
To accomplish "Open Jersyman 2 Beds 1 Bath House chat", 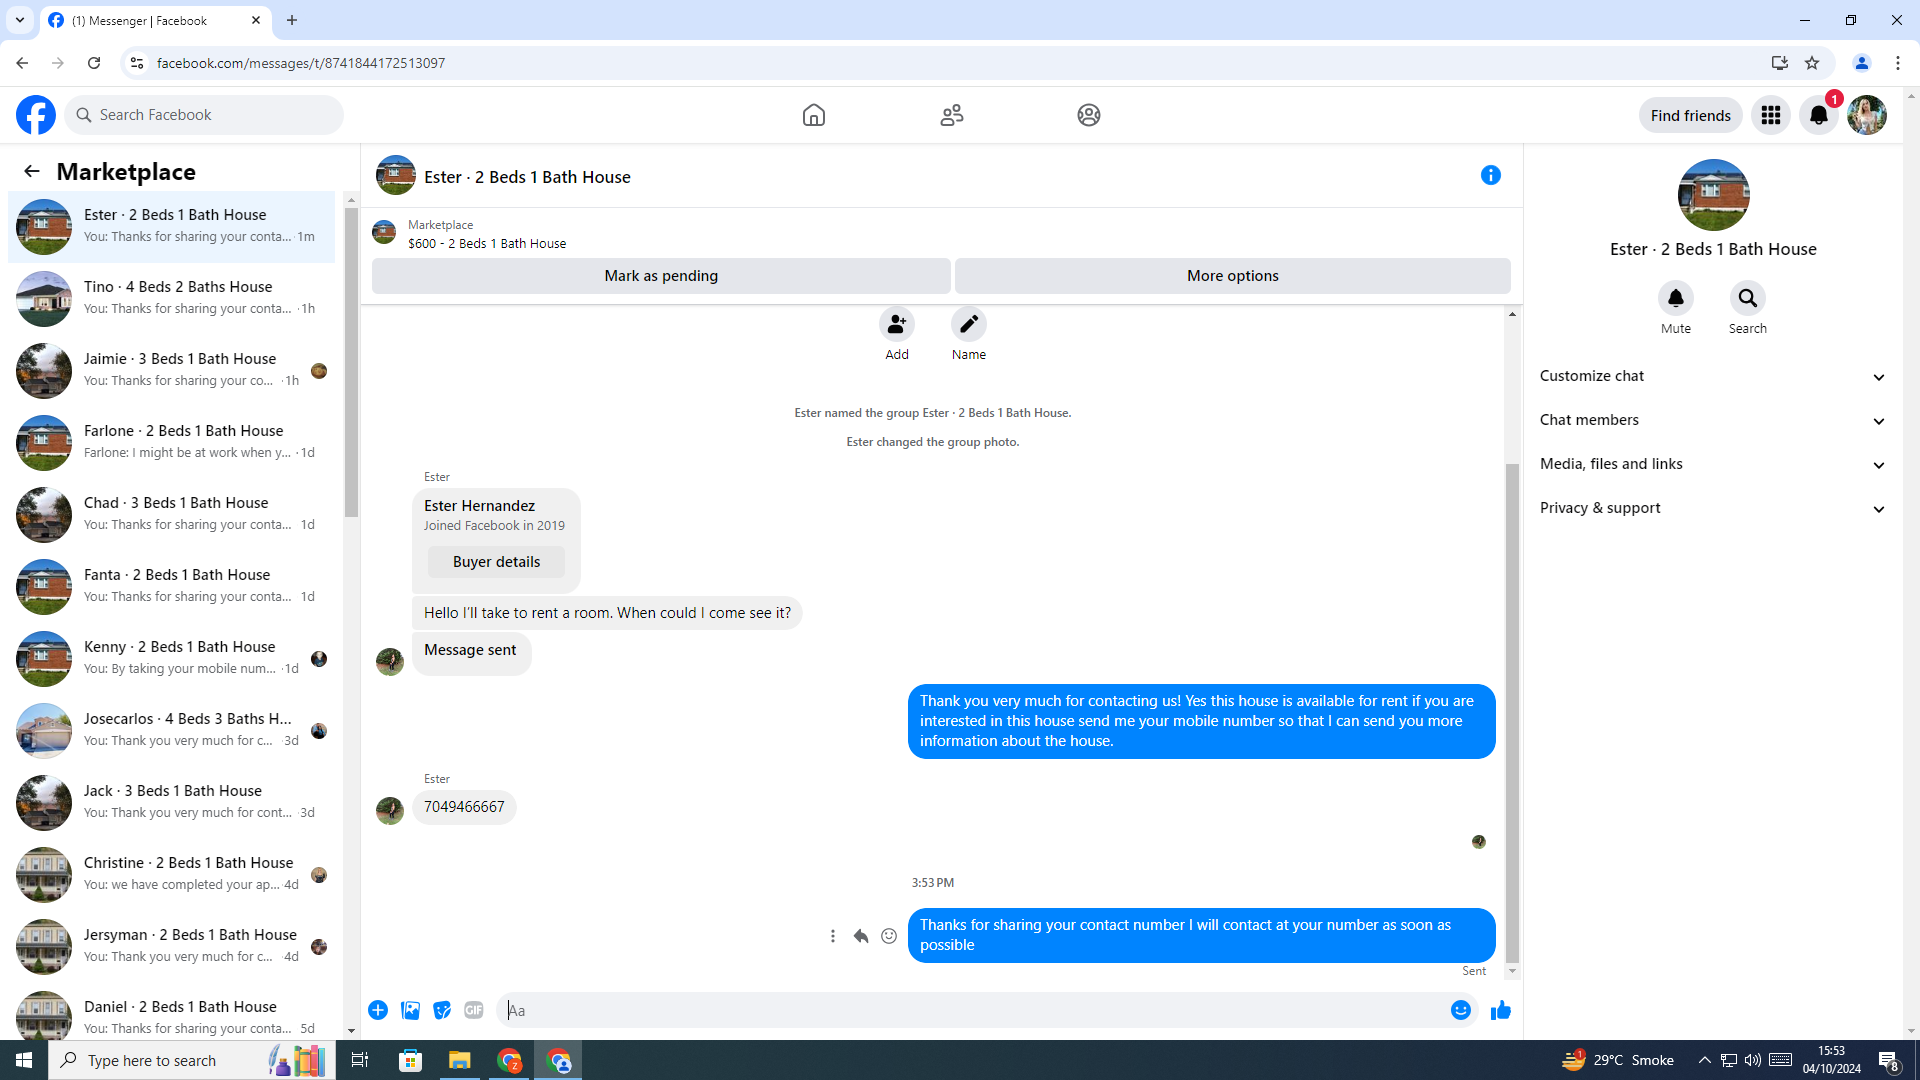I will pos(172,947).
